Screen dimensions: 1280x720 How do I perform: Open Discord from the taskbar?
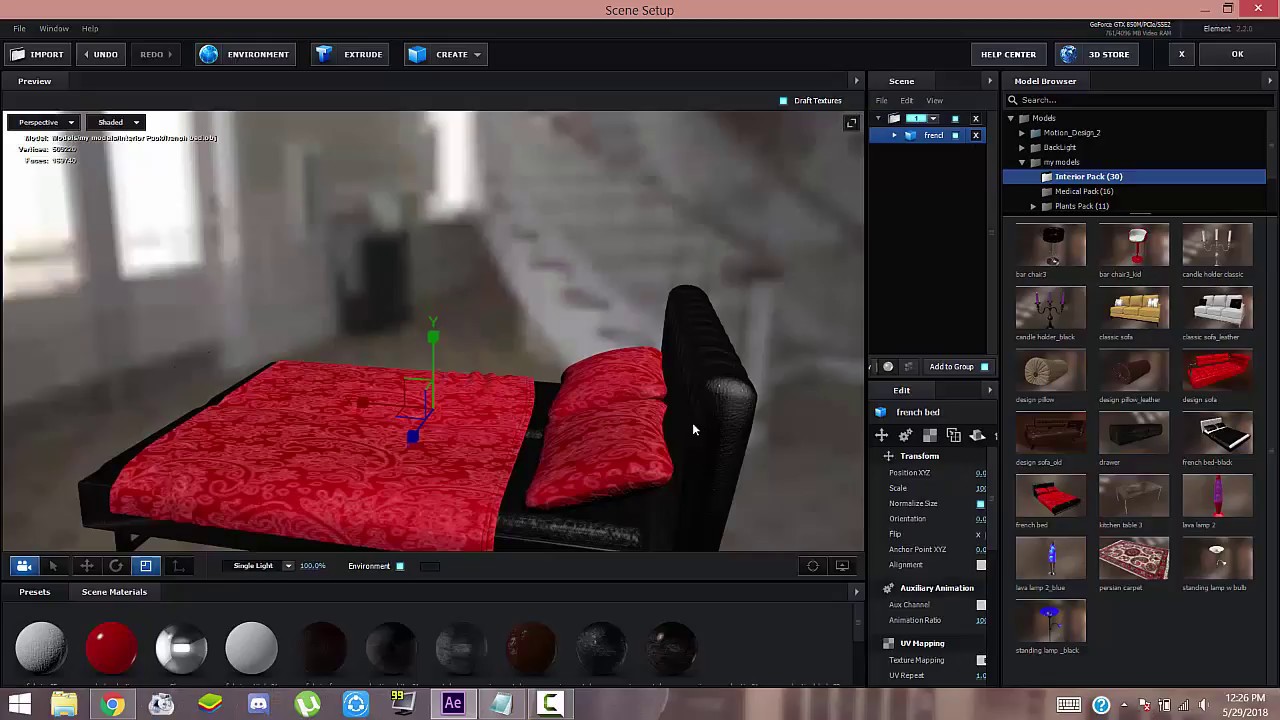click(258, 704)
